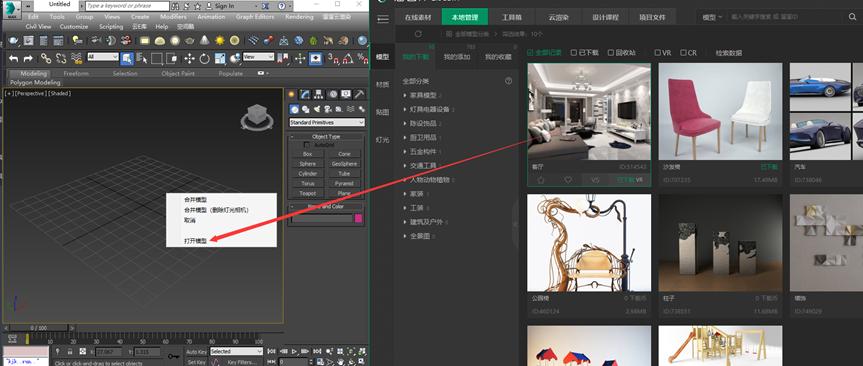Open the Modifiers menu
Viewport: 863px width, 366px height.
coord(173,17)
